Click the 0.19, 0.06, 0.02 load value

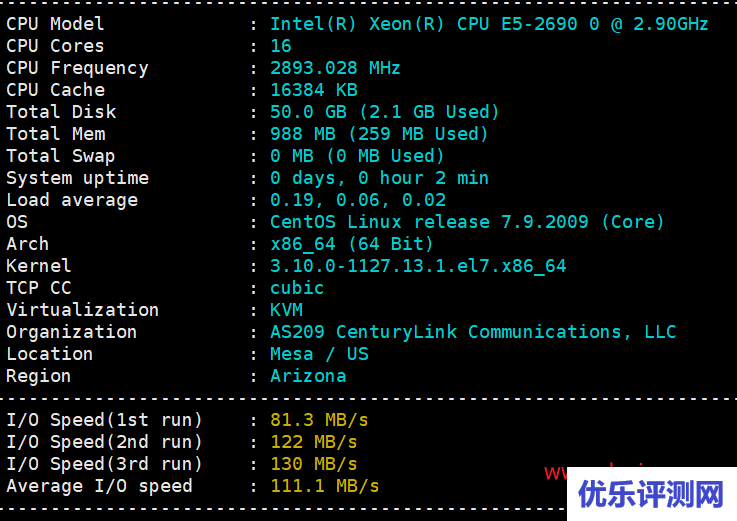tap(358, 200)
